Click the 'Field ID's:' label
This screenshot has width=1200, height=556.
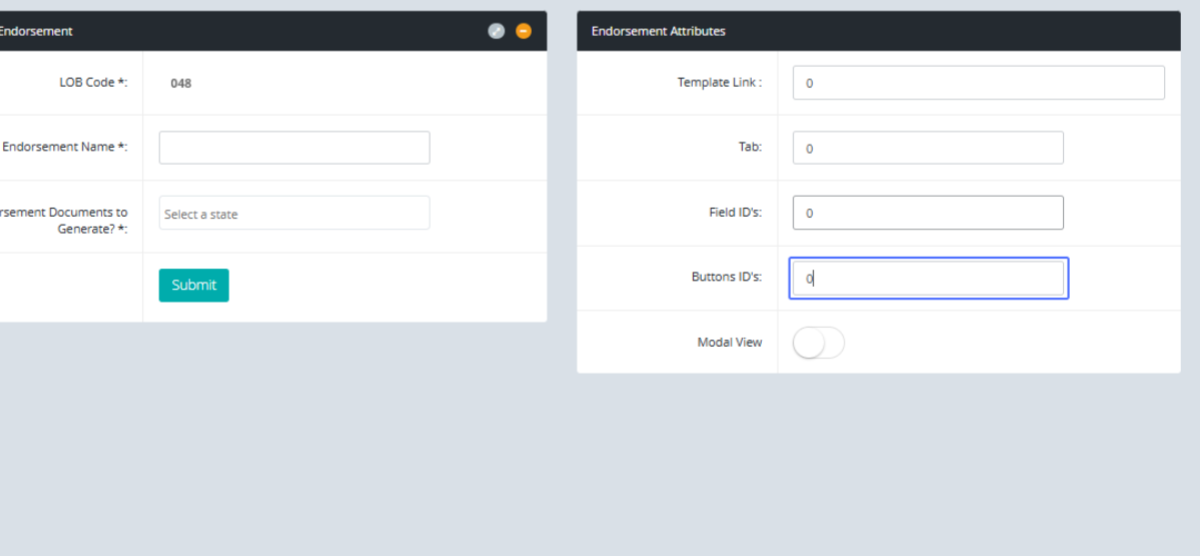pos(734,213)
